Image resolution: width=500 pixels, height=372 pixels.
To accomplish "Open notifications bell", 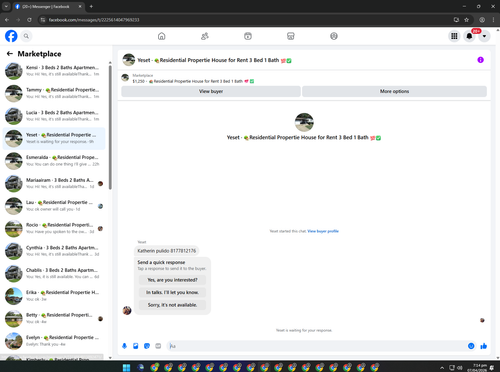I will coord(469,36).
